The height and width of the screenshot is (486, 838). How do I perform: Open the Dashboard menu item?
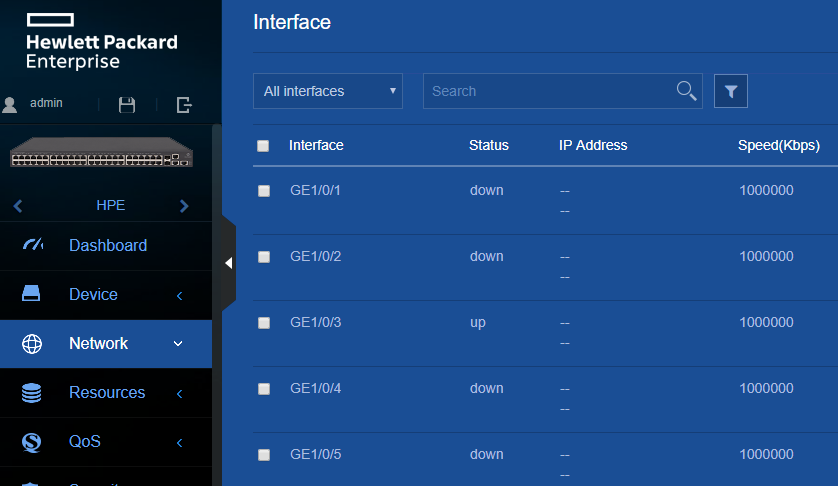pos(106,245)
